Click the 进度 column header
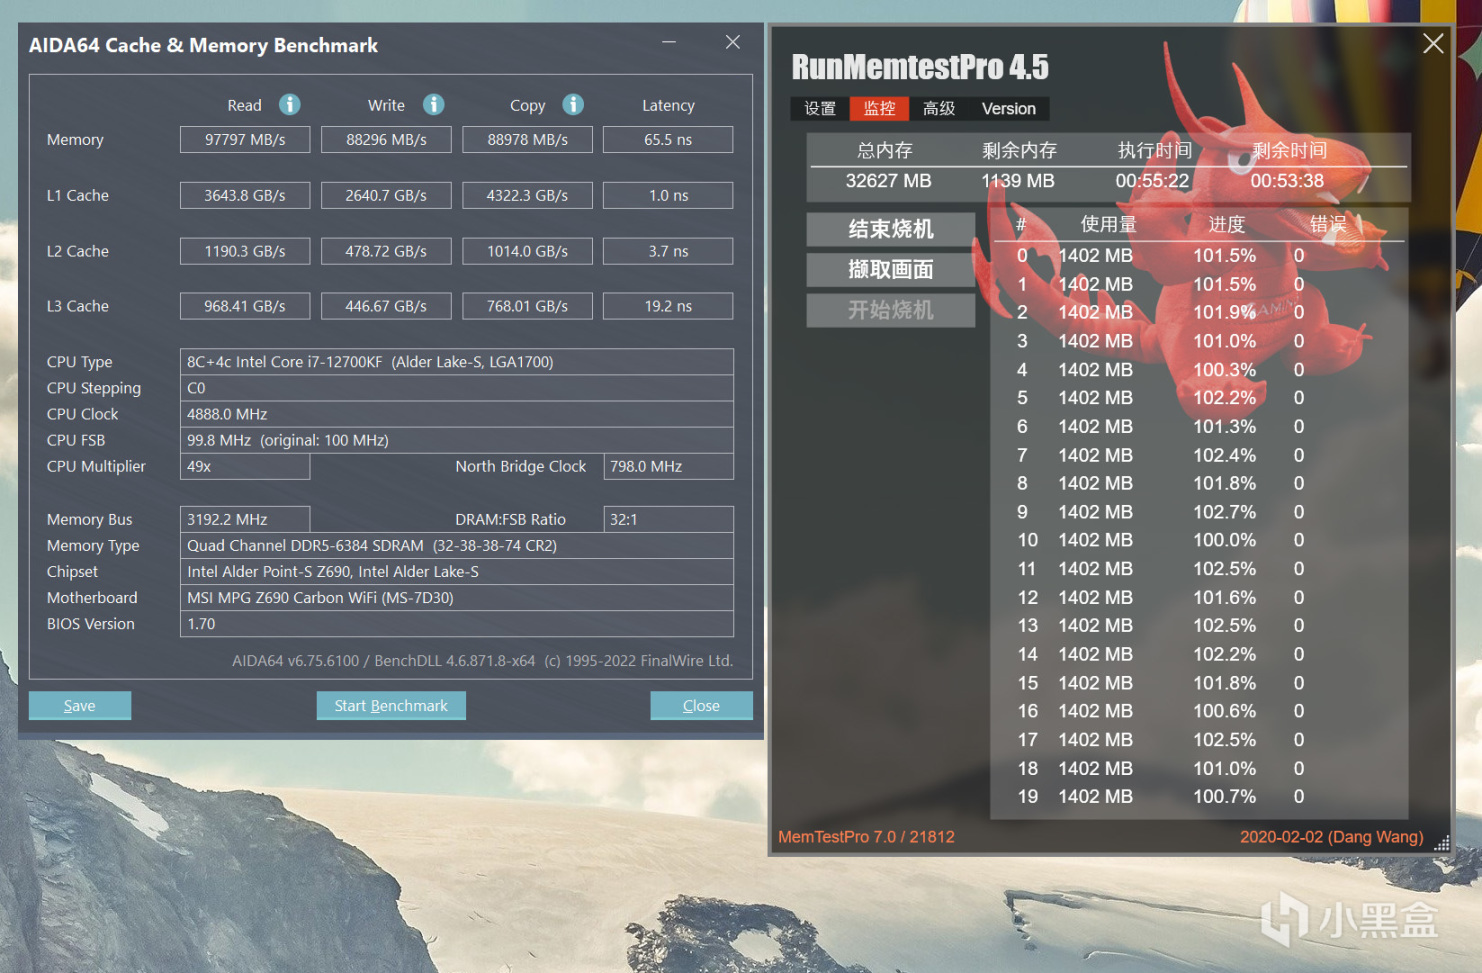Image resolution: width=1482 pixels, height=973 pixels. coord(1227,224)
